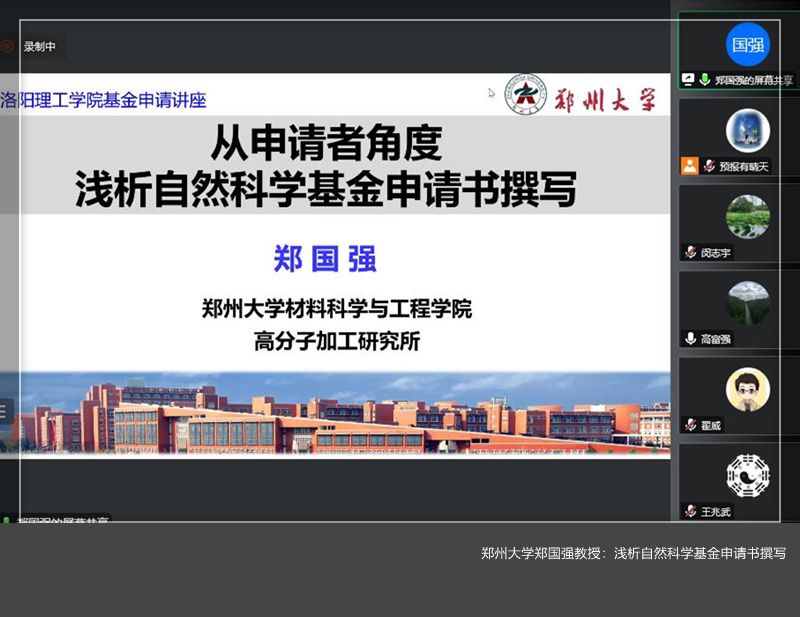Click the red recording indicator icon
Image resolution: width=800 pixels, height=617 pixels.
(8, 46)
